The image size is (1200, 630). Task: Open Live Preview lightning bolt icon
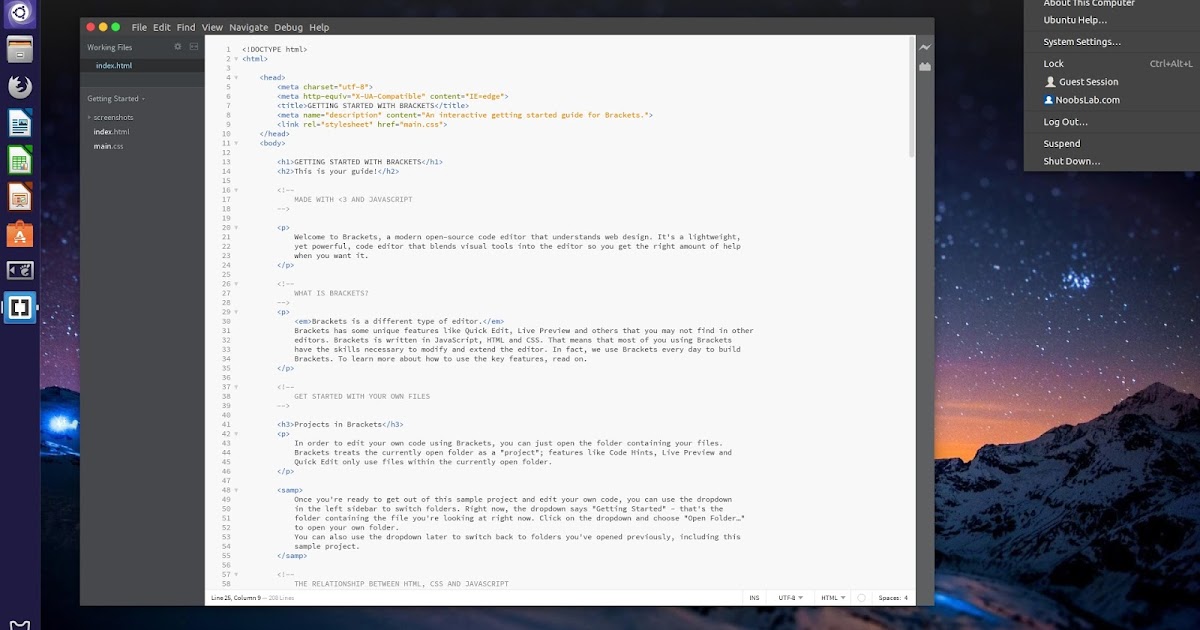[x=926, y=48]
